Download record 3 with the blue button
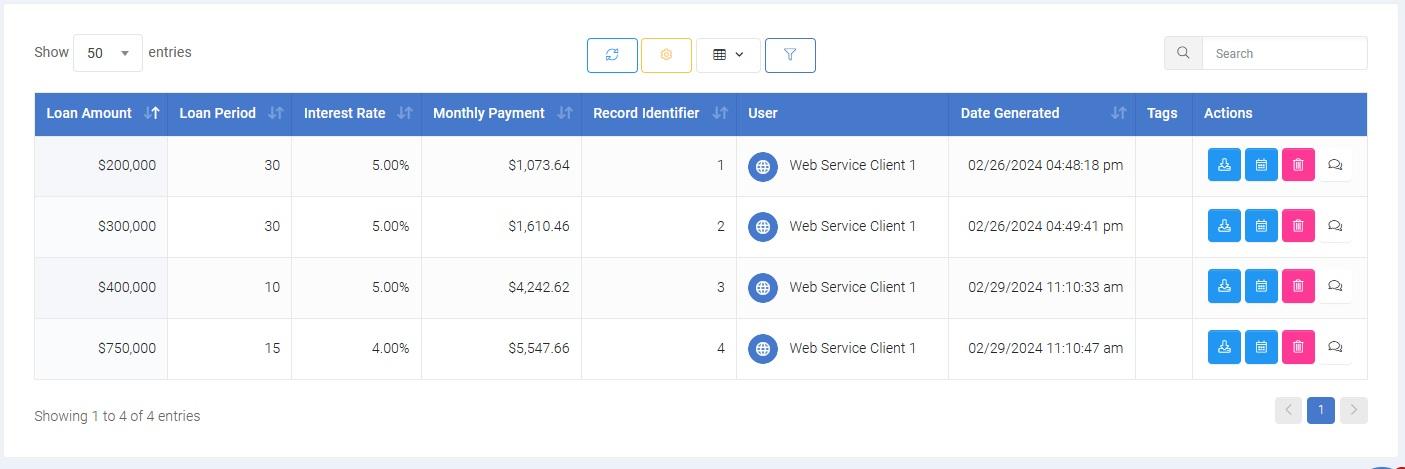 pyautogui.click(x=1224, y=287)
